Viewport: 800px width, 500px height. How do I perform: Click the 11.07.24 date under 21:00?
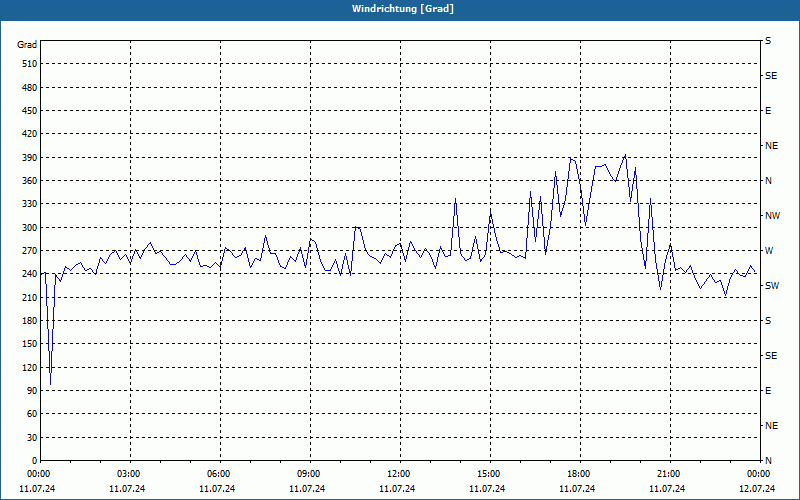[x=667, y=489]
